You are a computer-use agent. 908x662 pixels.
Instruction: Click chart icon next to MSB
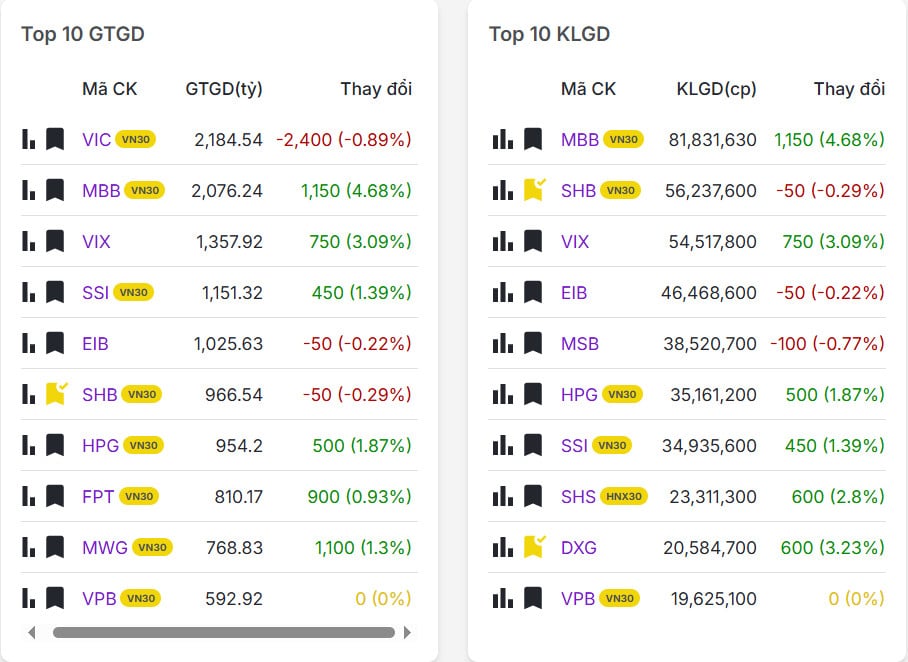click(502, 343)
